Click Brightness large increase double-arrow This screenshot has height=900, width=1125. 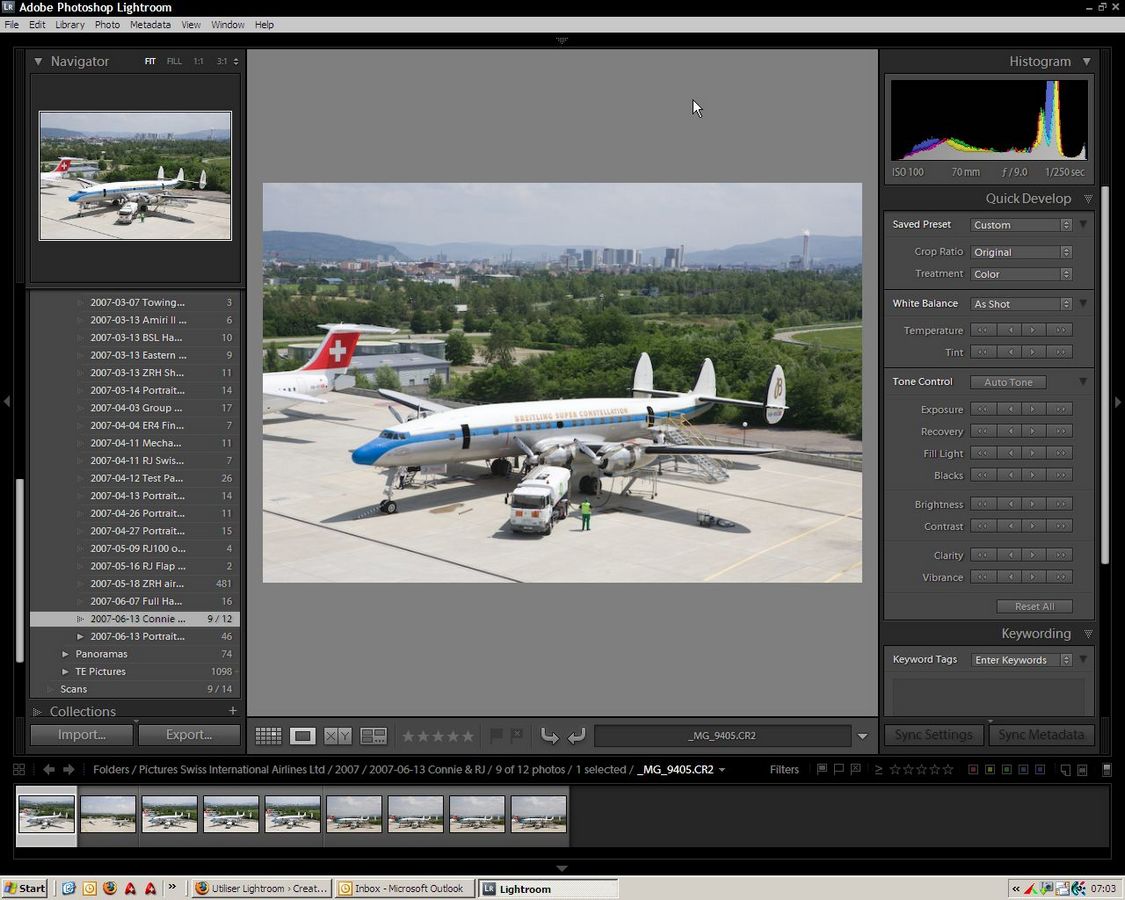tap(1060, 504)
